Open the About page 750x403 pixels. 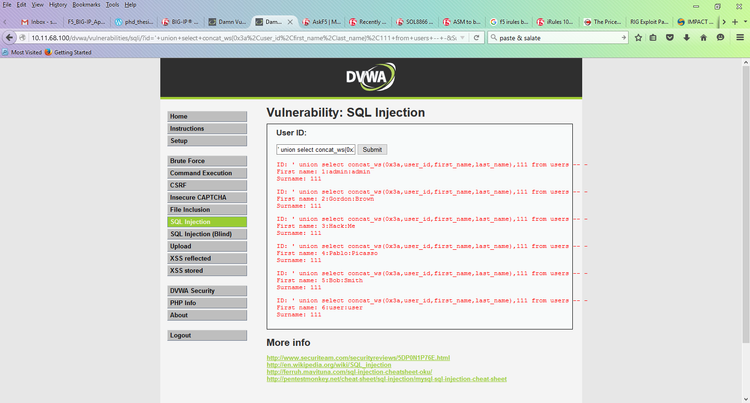(207, 315)
